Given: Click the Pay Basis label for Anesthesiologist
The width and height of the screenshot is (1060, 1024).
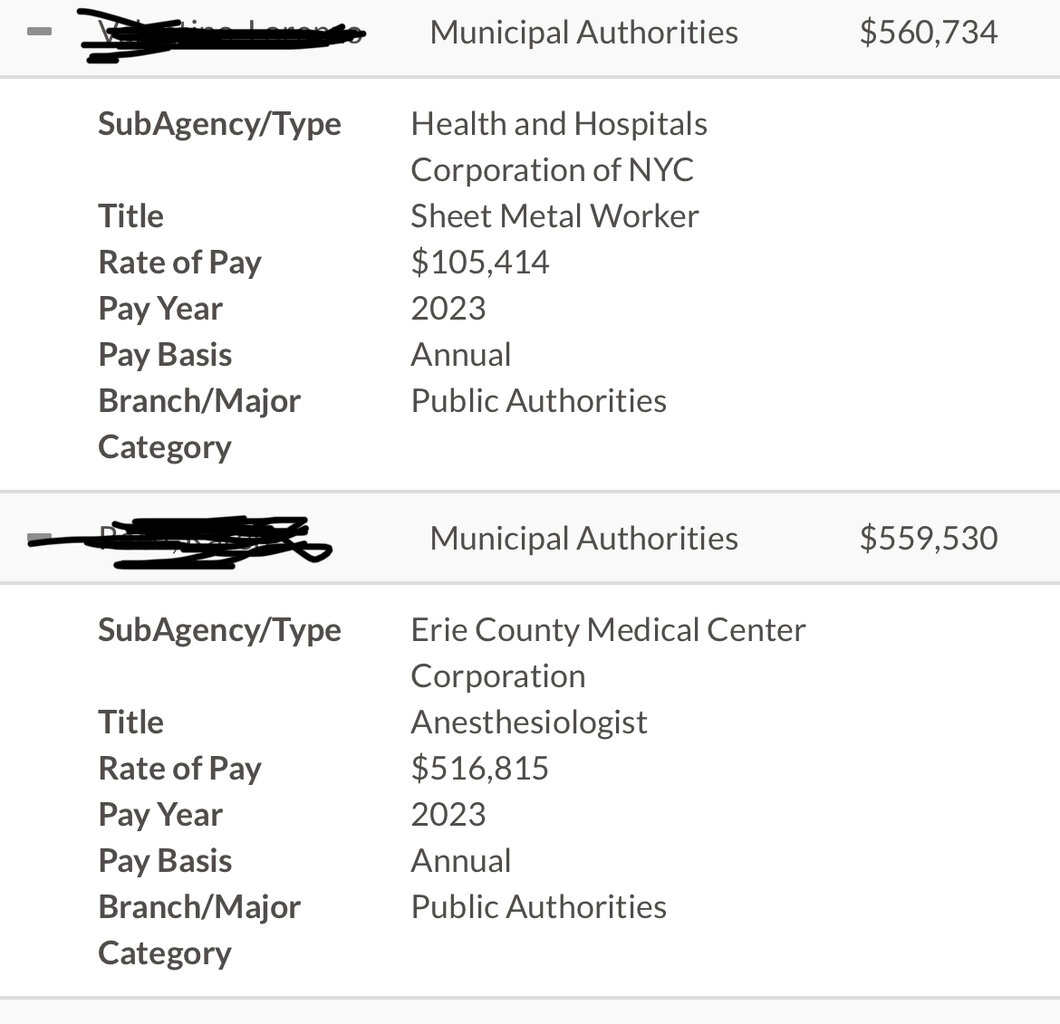Looking at the screenshot, I should (x=165, y=860).
